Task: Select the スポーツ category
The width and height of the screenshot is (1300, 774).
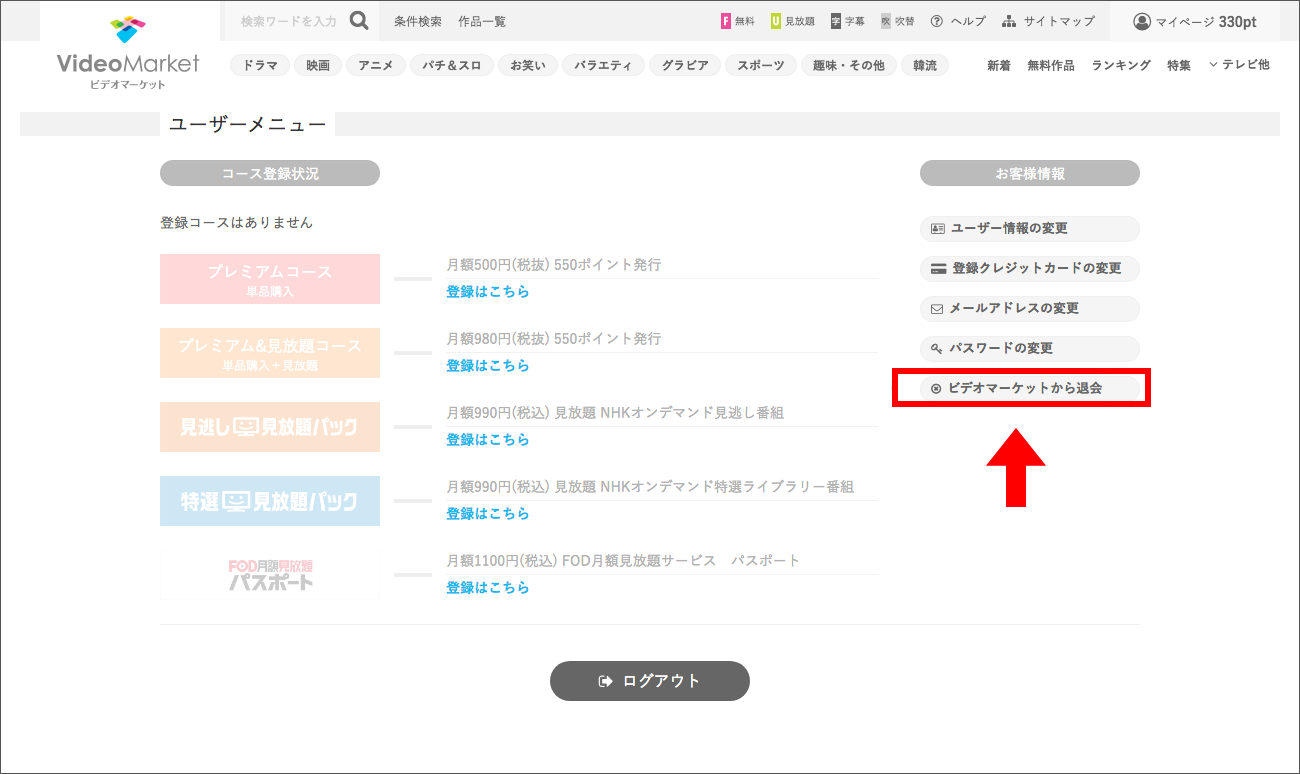Action: (761, 65)
